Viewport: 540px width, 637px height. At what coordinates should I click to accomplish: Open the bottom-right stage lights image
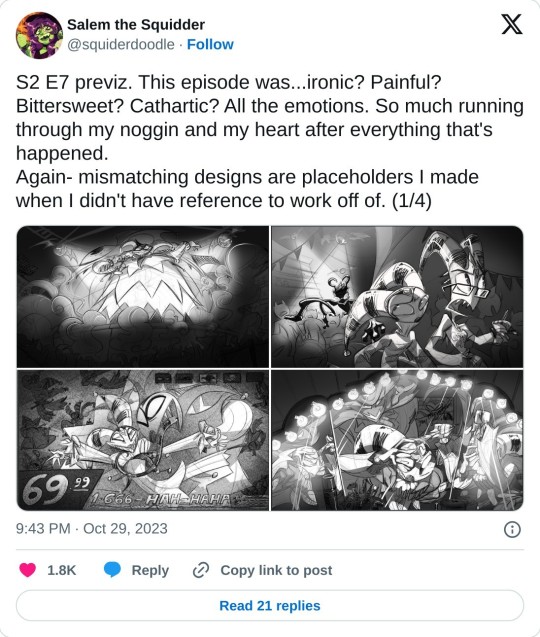[397, 440]
